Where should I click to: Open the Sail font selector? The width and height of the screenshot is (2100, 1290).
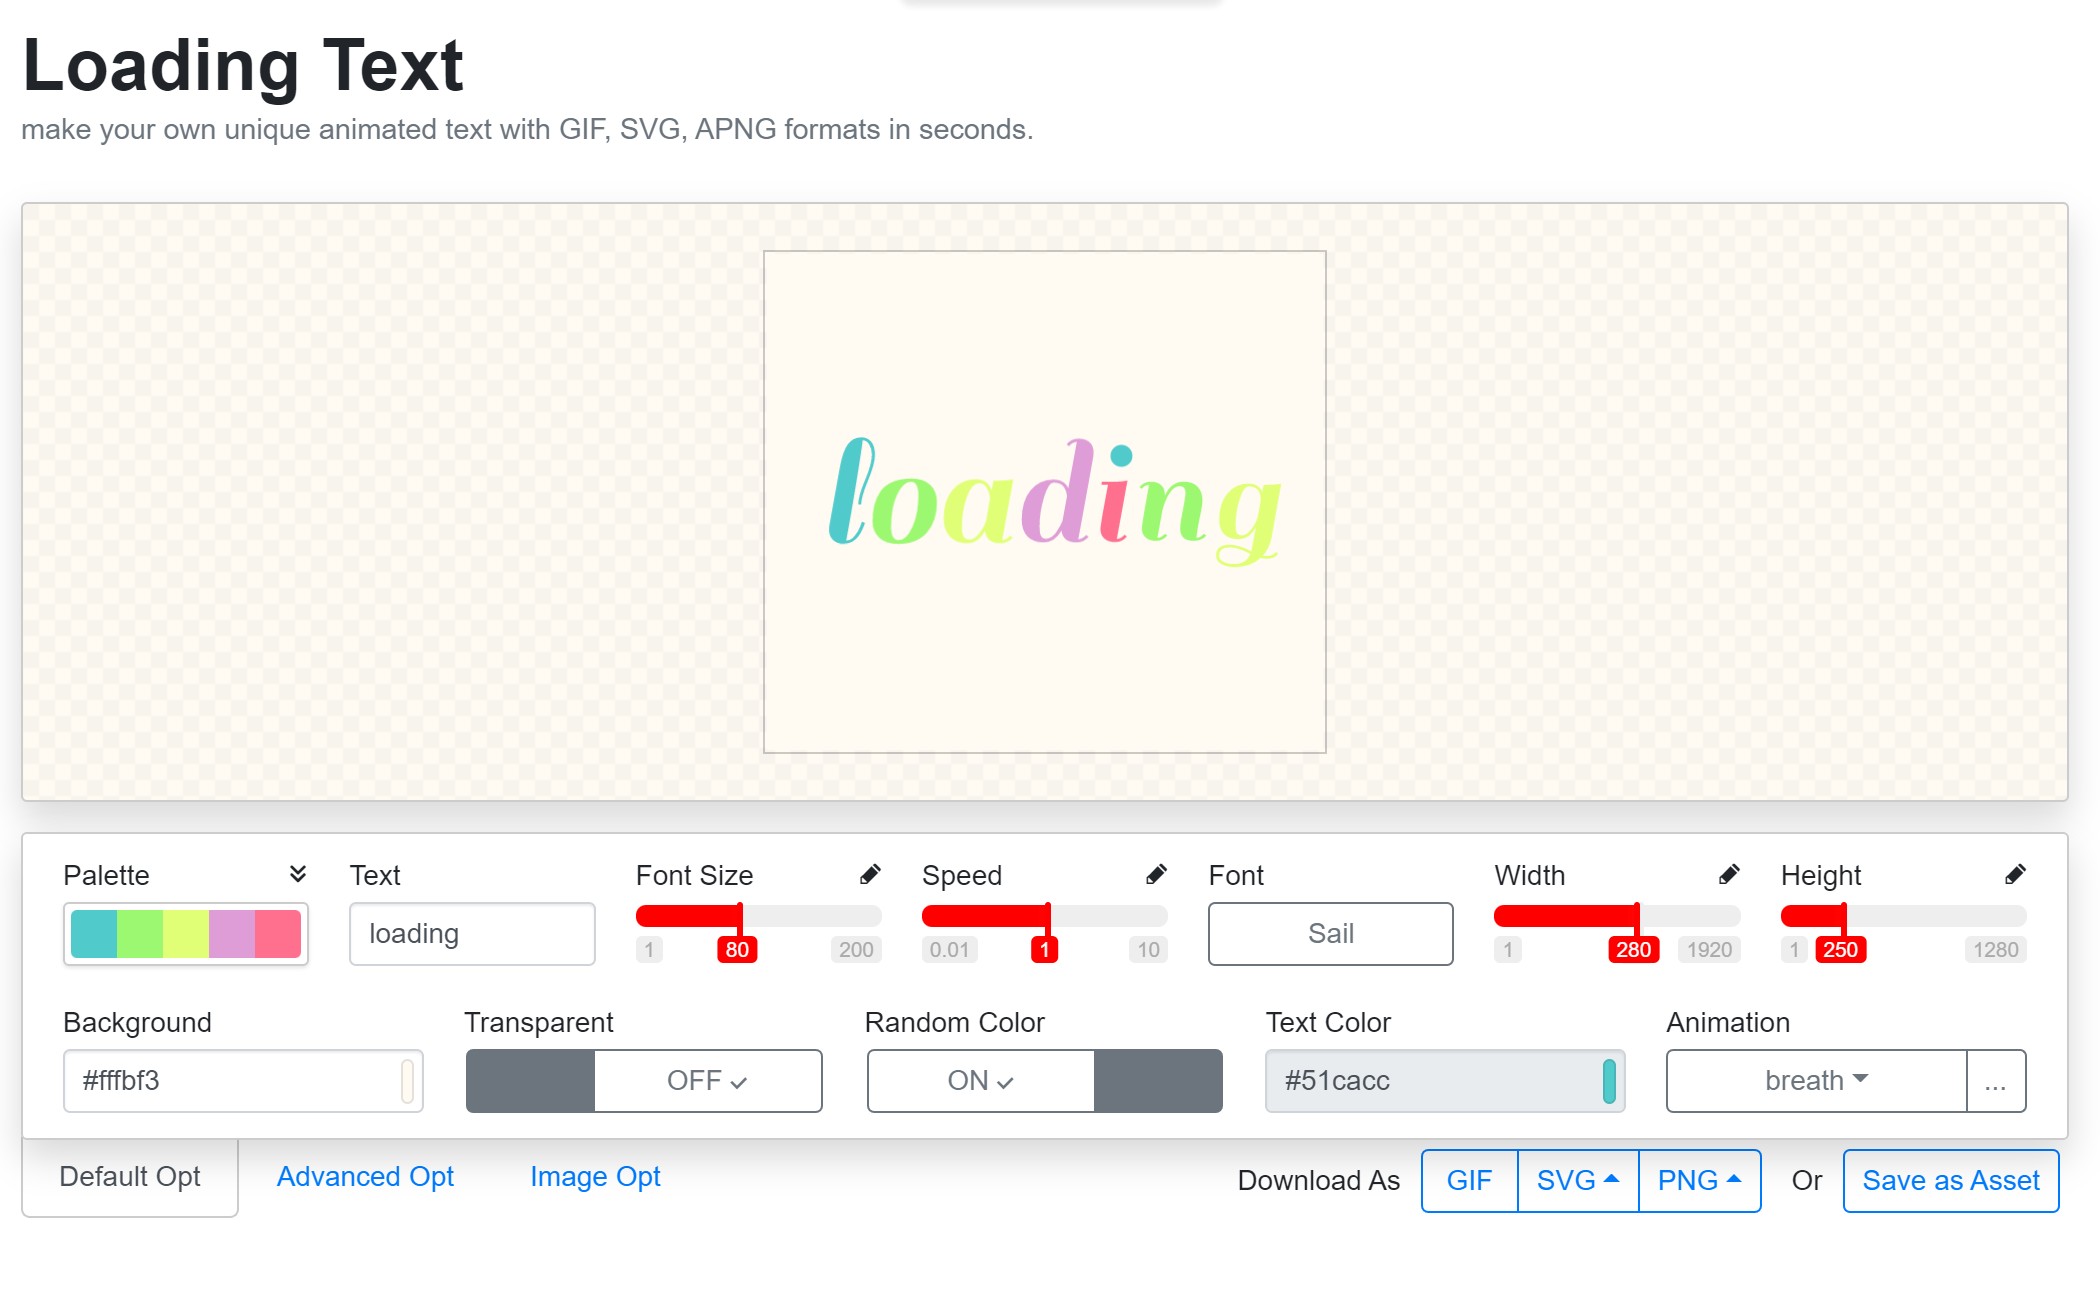pyautogui.click(x=1330, y=934)
